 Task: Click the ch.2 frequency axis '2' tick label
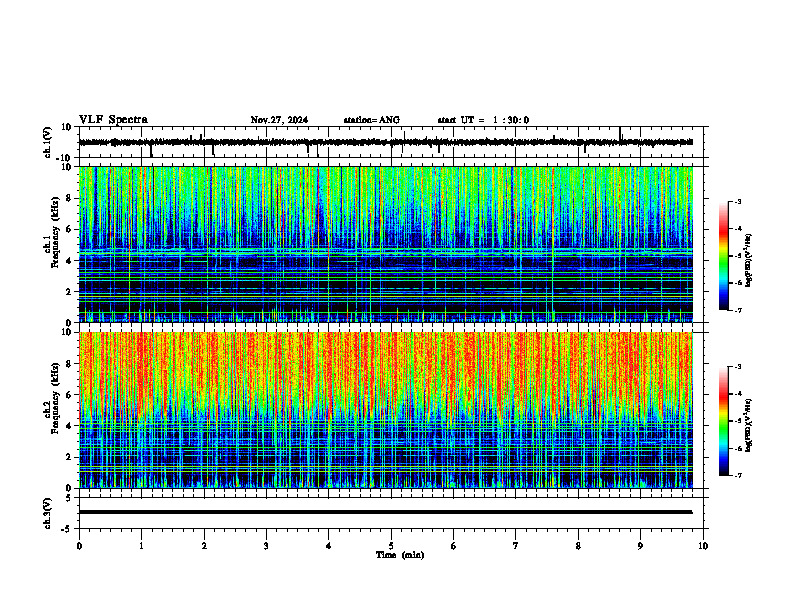click(x=69, y=457)
